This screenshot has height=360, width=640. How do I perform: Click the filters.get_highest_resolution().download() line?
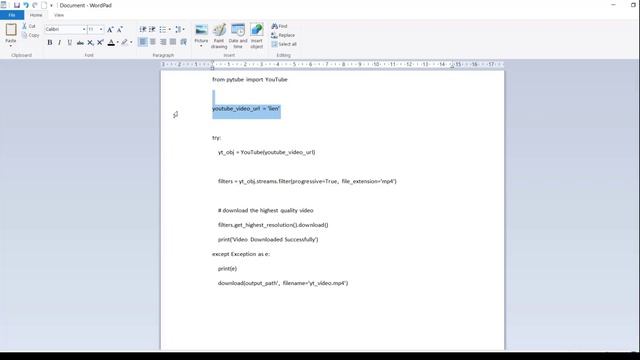pyautogui.click(x=273, y=225)
